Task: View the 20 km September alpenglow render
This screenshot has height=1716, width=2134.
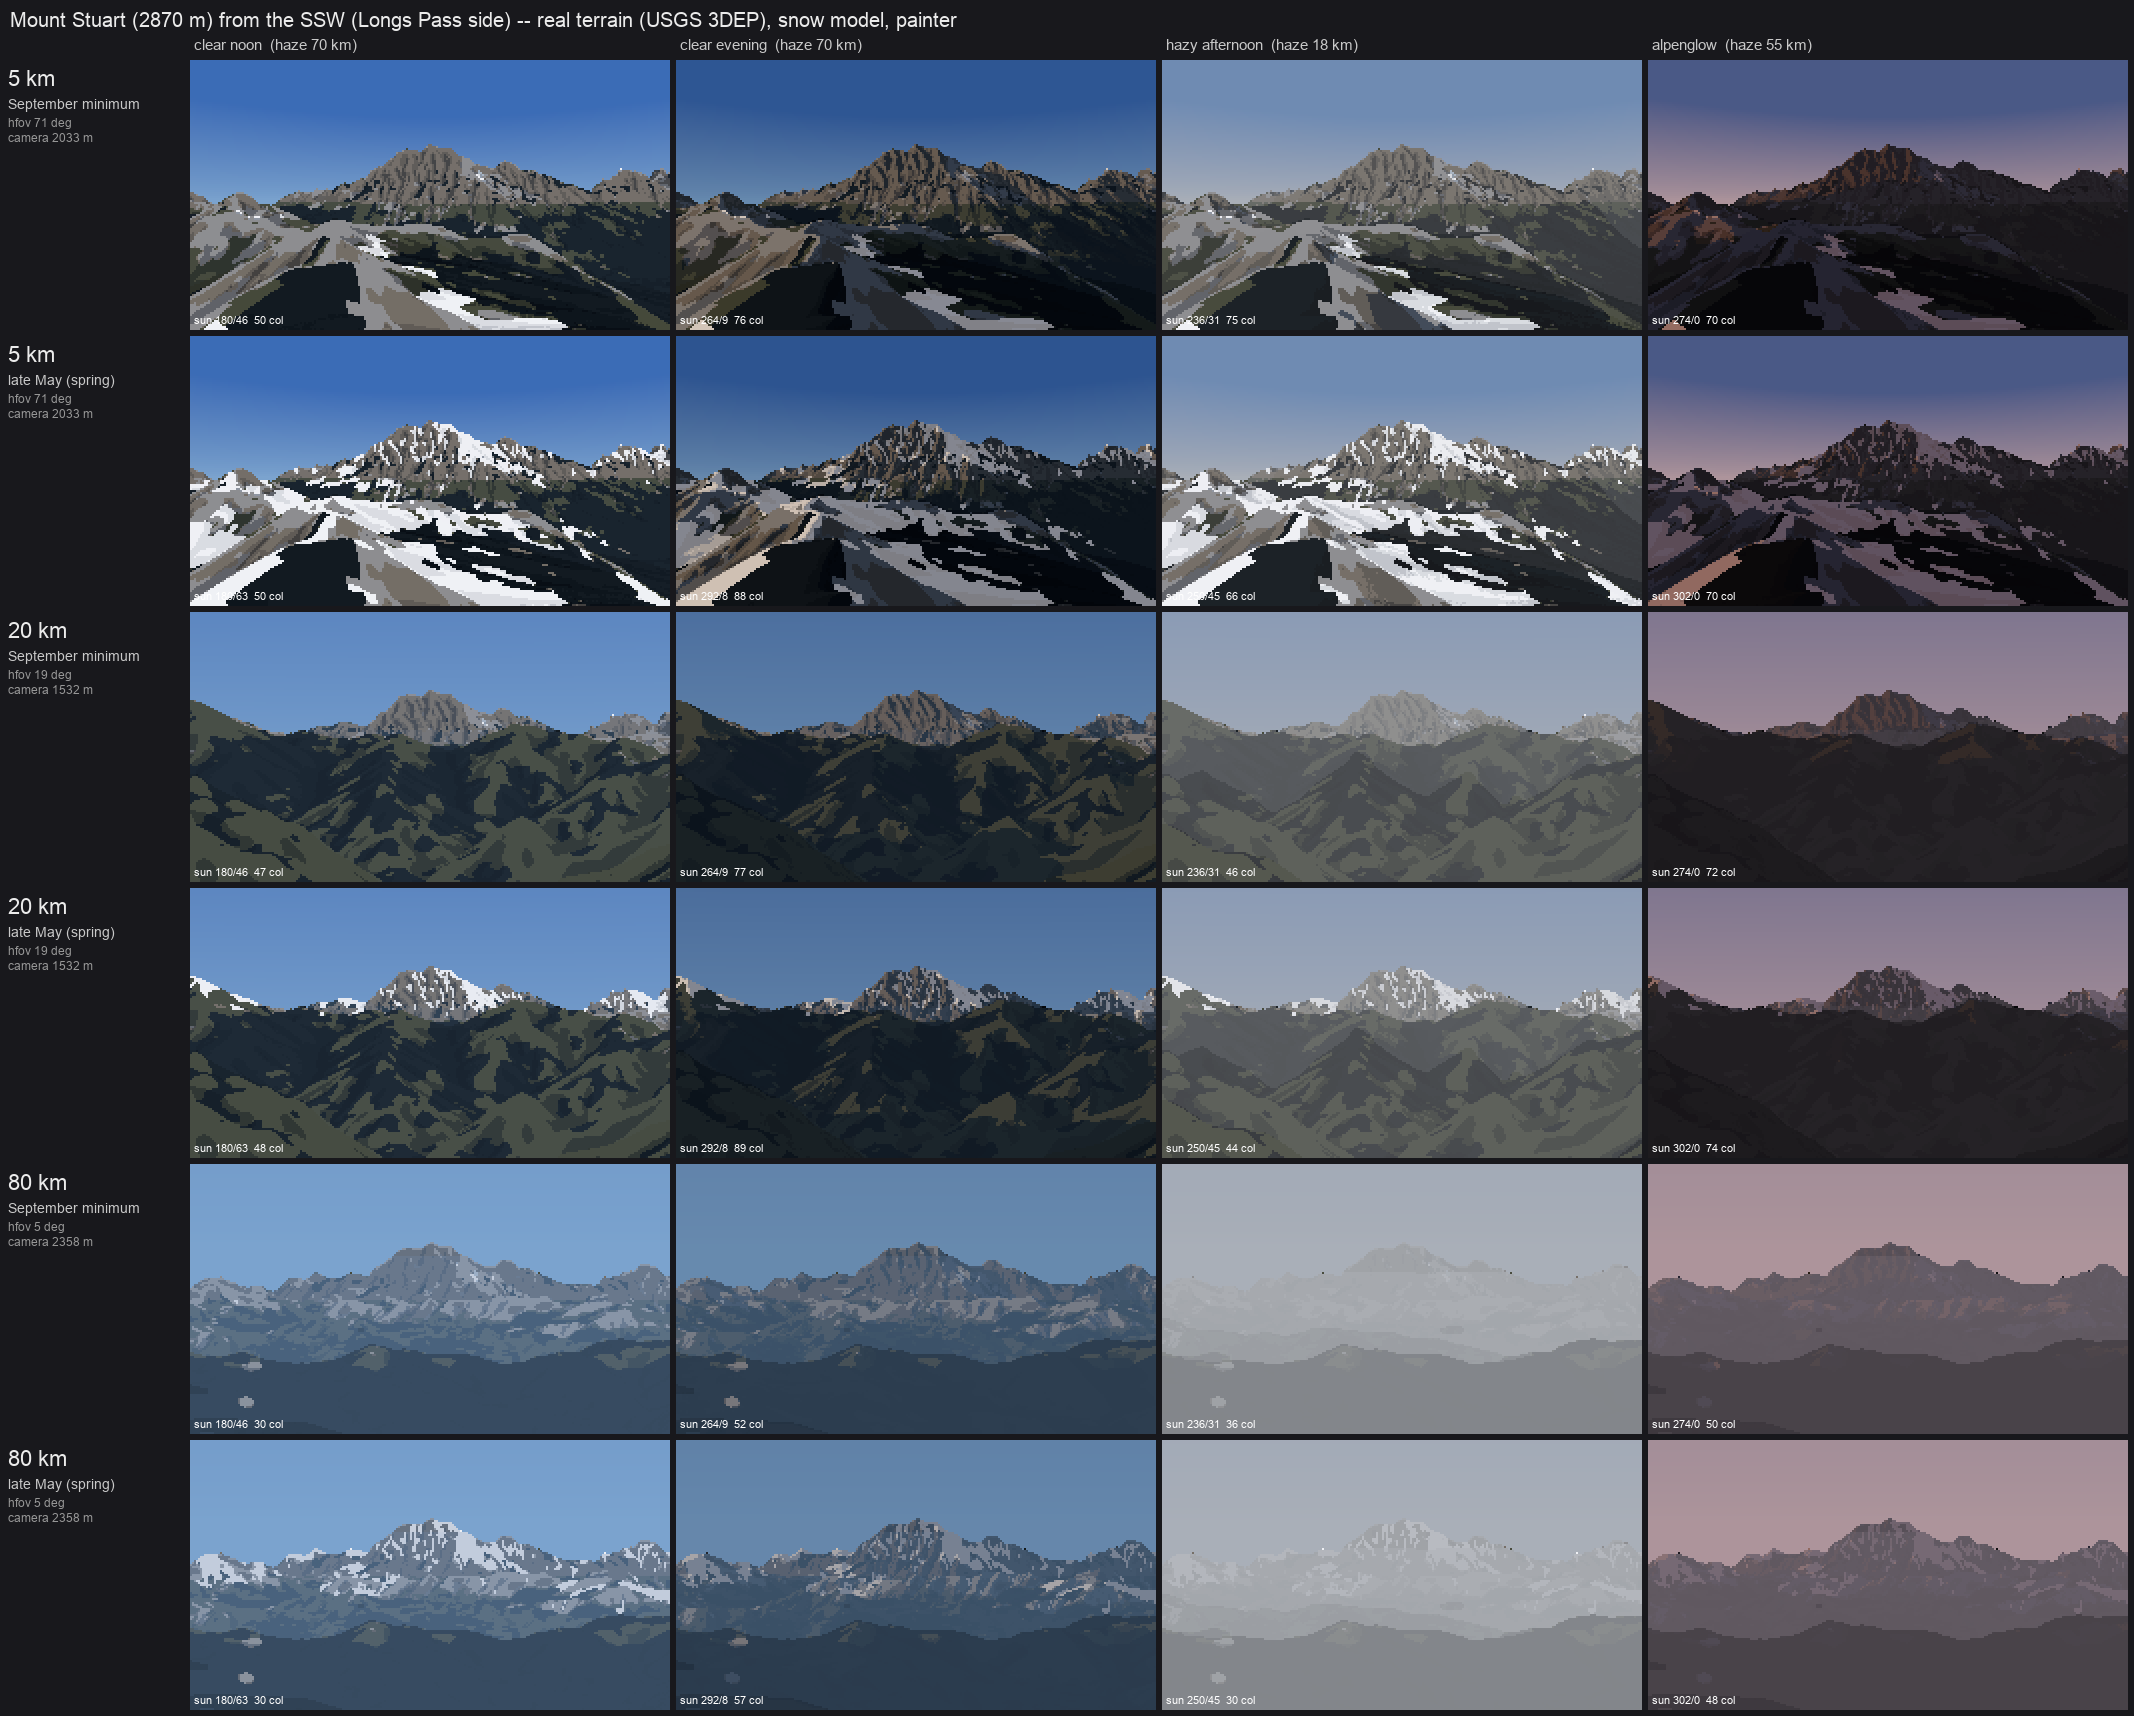Action: 1888,747
